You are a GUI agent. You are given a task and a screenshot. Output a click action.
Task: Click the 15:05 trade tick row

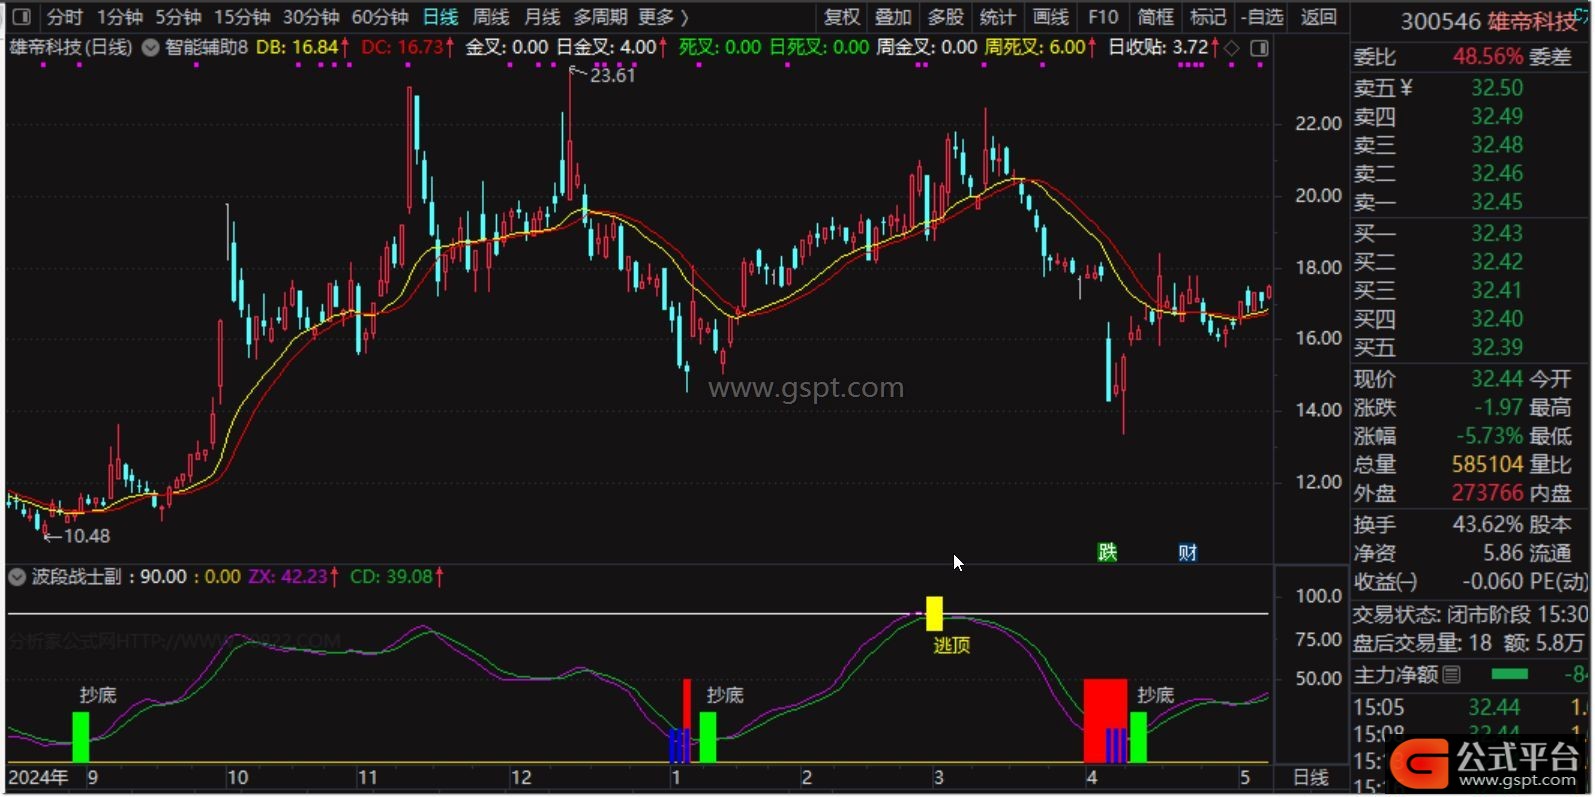pyautogui.click(x=1471, y=708)
